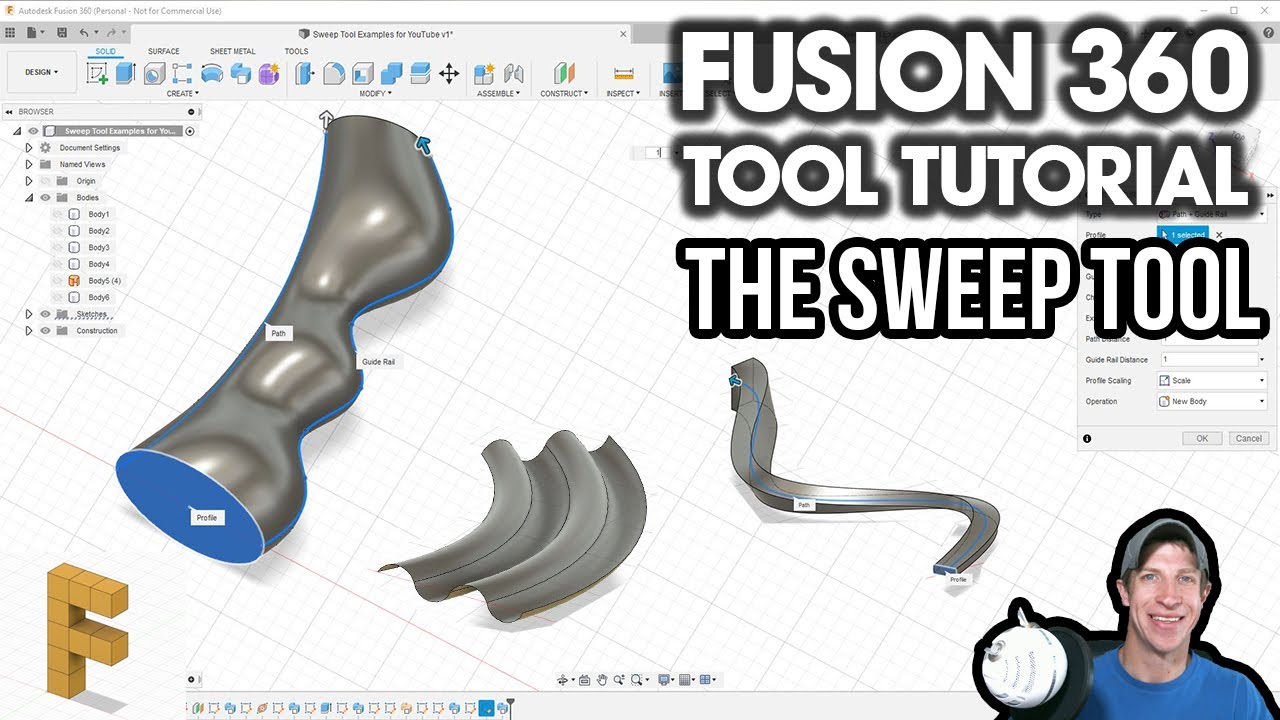1280x720 pixels.
Task: Open the MODIFY dropdown menu
Action: tap(375, 94)
